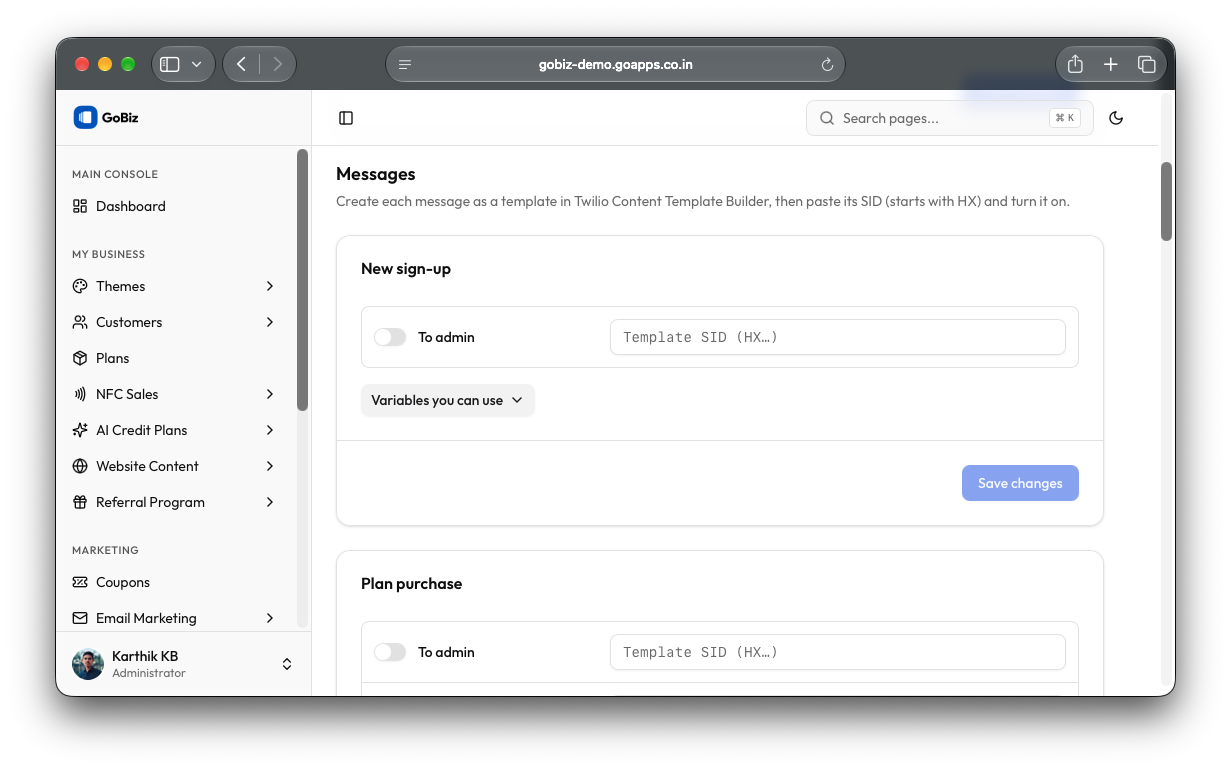Click the search magnifier icon
Viewport: 1231px width, 770px height.
827,118
